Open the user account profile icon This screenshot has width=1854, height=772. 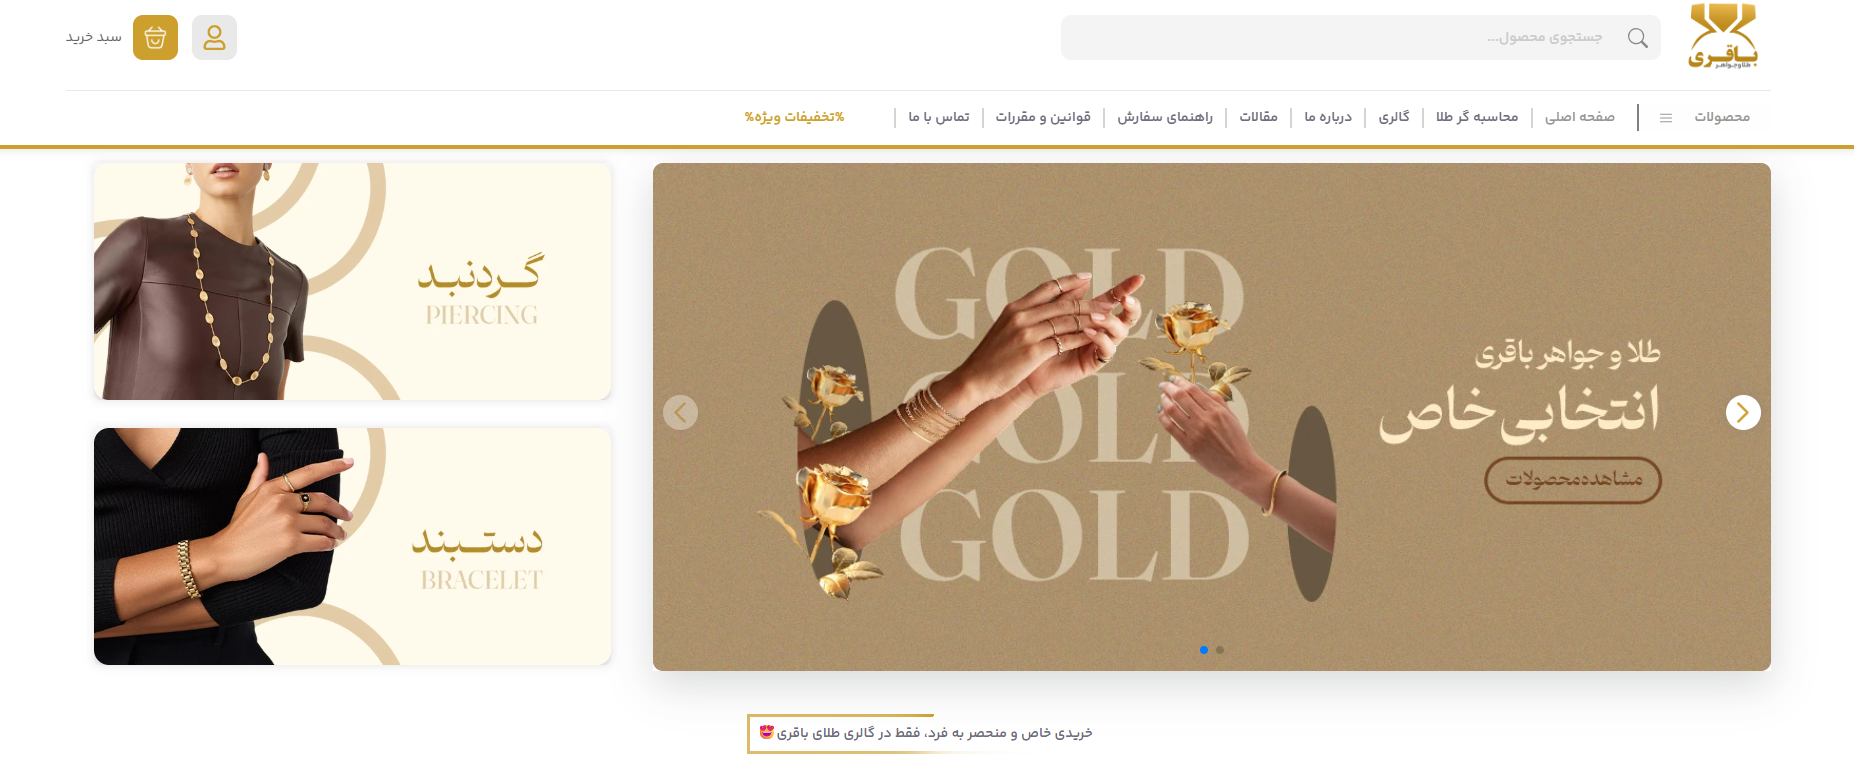coord(214,37)
